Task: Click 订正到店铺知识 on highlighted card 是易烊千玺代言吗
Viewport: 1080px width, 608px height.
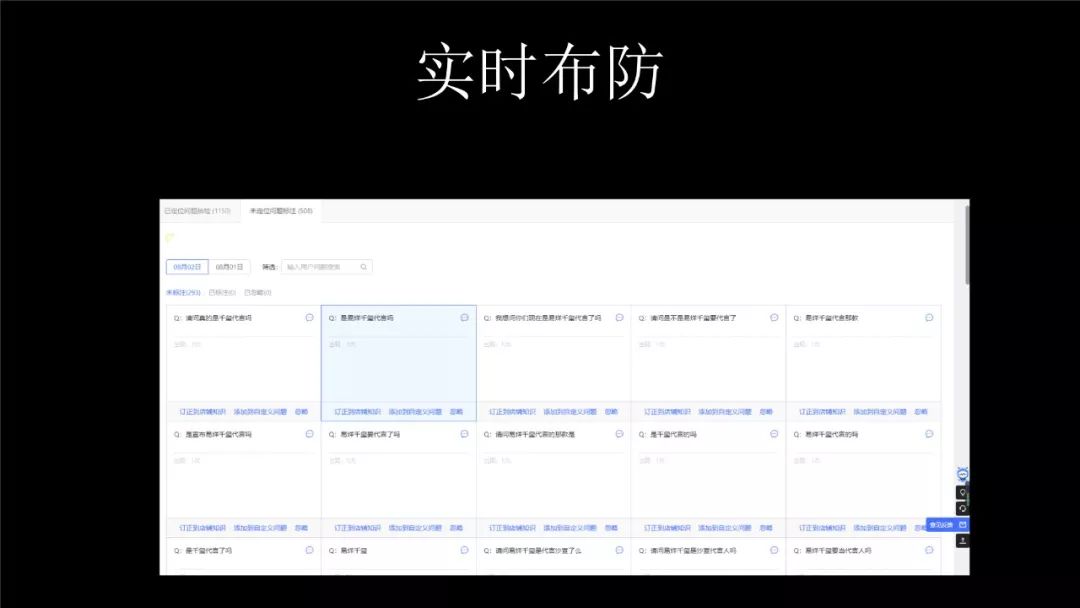Action: point(357,412)
